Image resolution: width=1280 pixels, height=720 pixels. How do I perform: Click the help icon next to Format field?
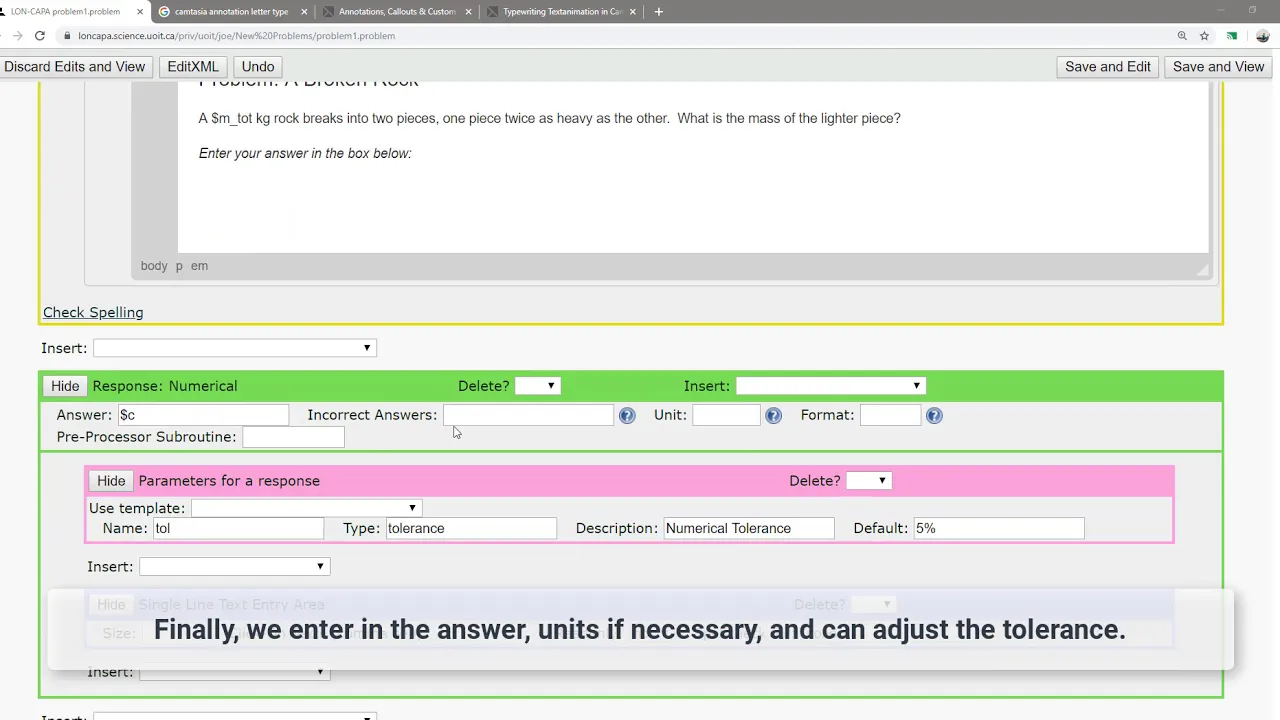[934, 415]
